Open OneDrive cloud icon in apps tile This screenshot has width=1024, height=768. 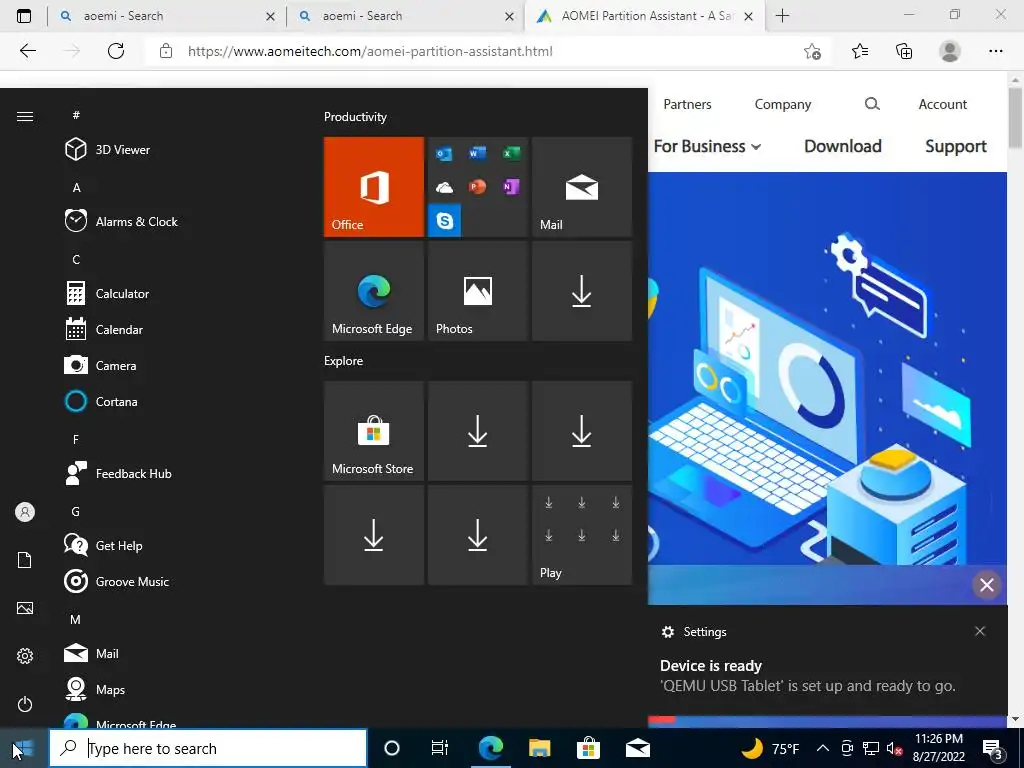[444, 187]
